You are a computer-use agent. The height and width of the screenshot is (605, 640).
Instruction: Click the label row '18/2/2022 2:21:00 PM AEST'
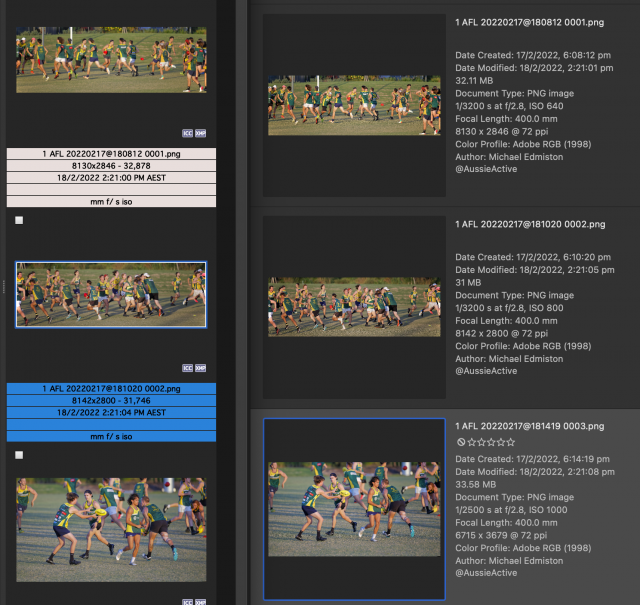click(111, 178)
